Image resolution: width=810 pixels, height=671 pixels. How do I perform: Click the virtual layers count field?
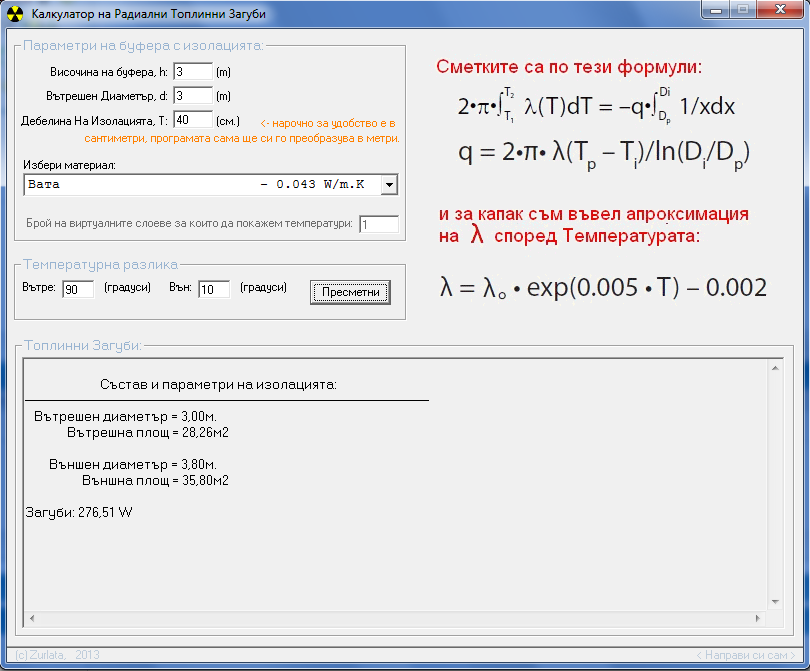coord(379,225)
